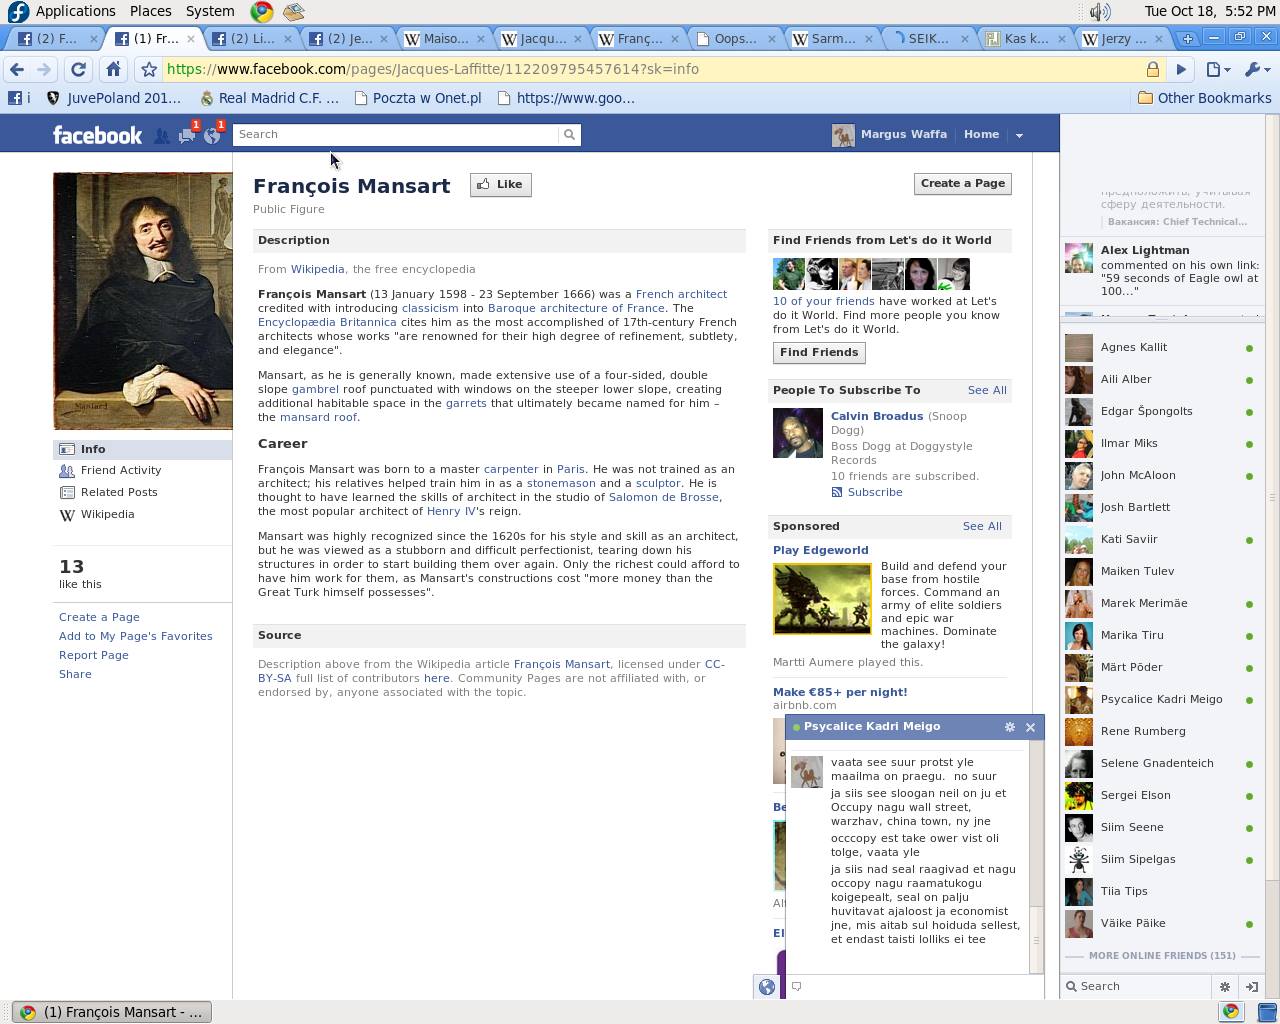Viewport: 1280px width, 1024px height.
Task: Open the Applications menu
Action: 75,11
